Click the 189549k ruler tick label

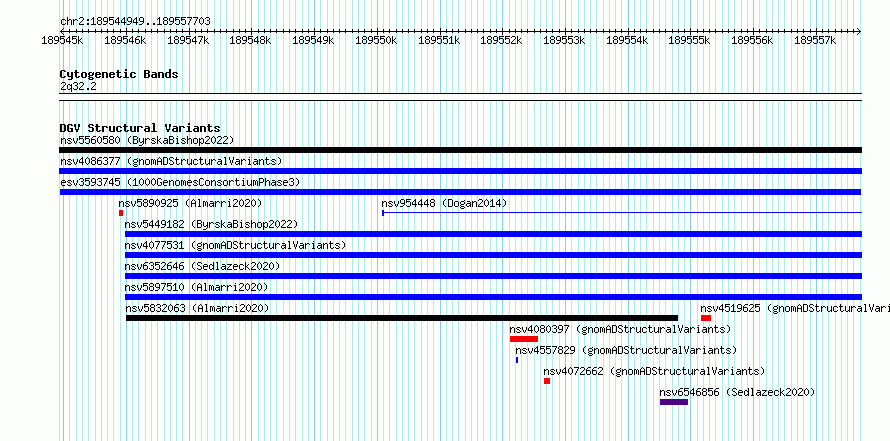click(x=313, y=40)
